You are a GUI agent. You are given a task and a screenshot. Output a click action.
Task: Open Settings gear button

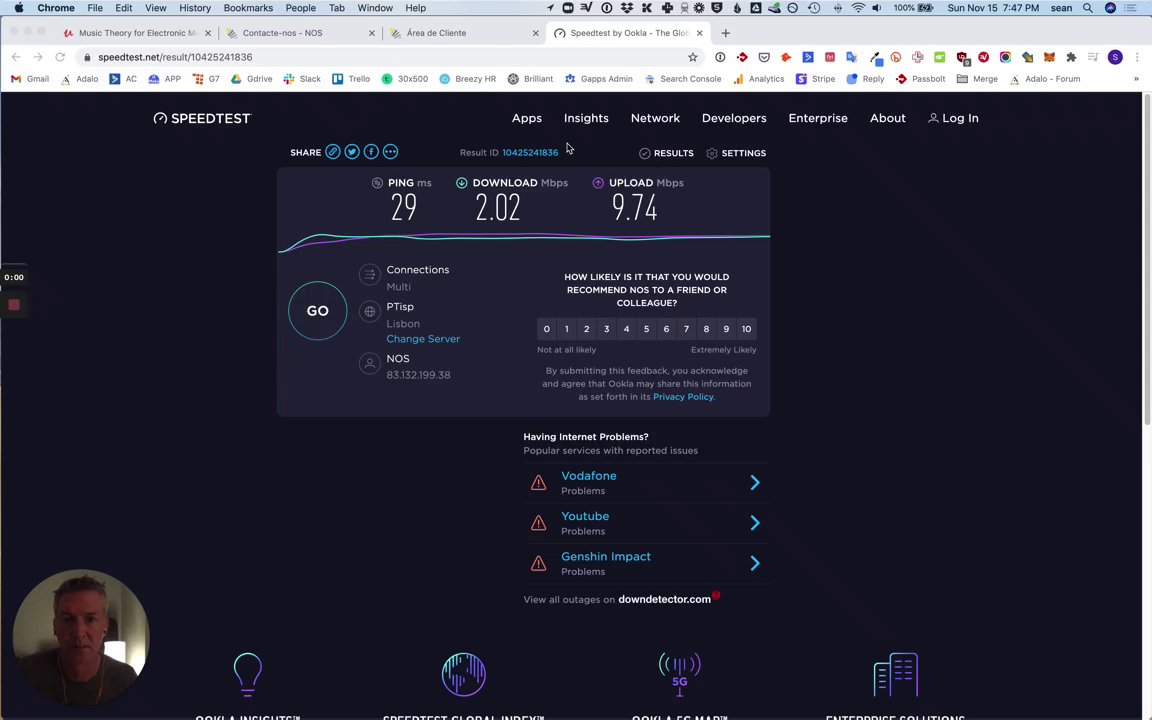tap(736, 153)
